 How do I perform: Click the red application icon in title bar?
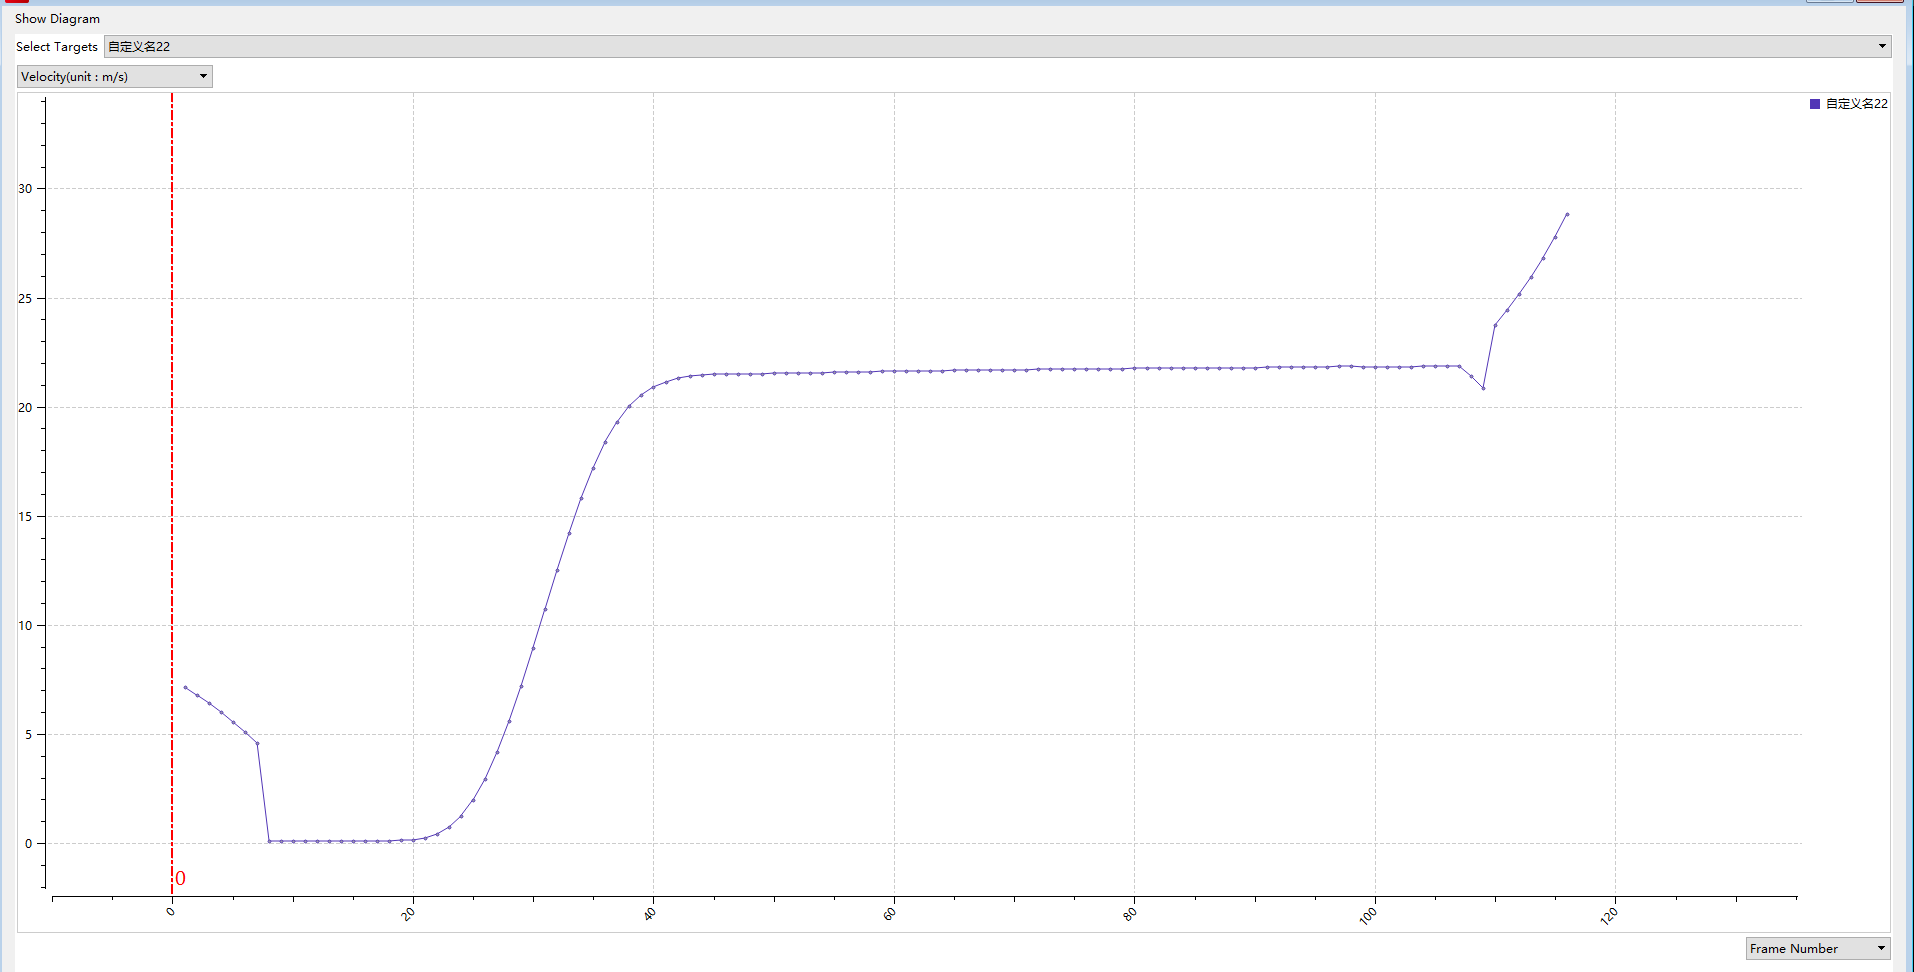[x=17, y=1]
